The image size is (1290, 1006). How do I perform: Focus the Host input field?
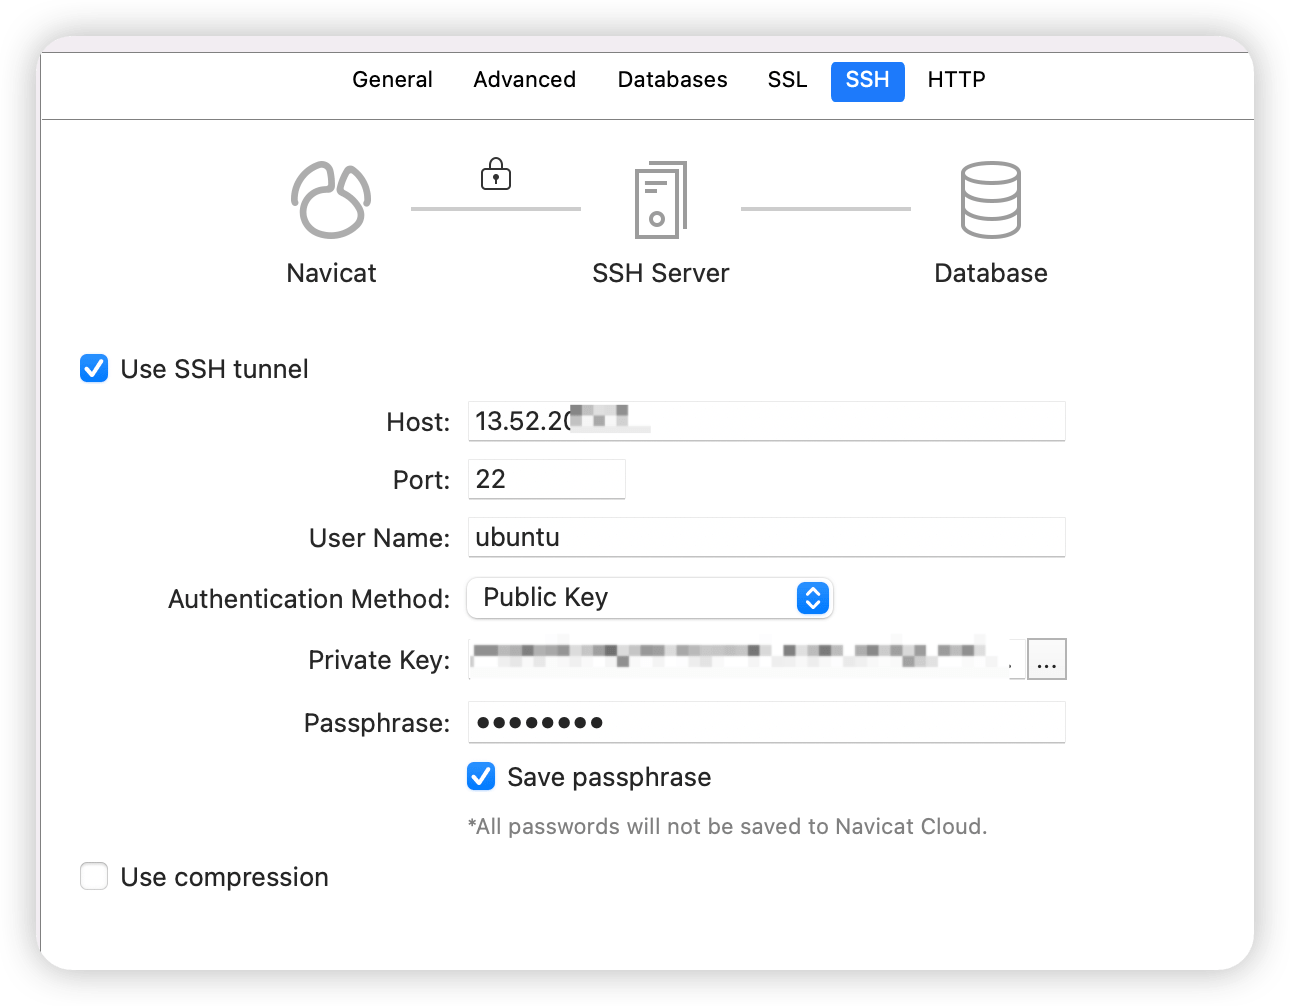tap(767, 421)
